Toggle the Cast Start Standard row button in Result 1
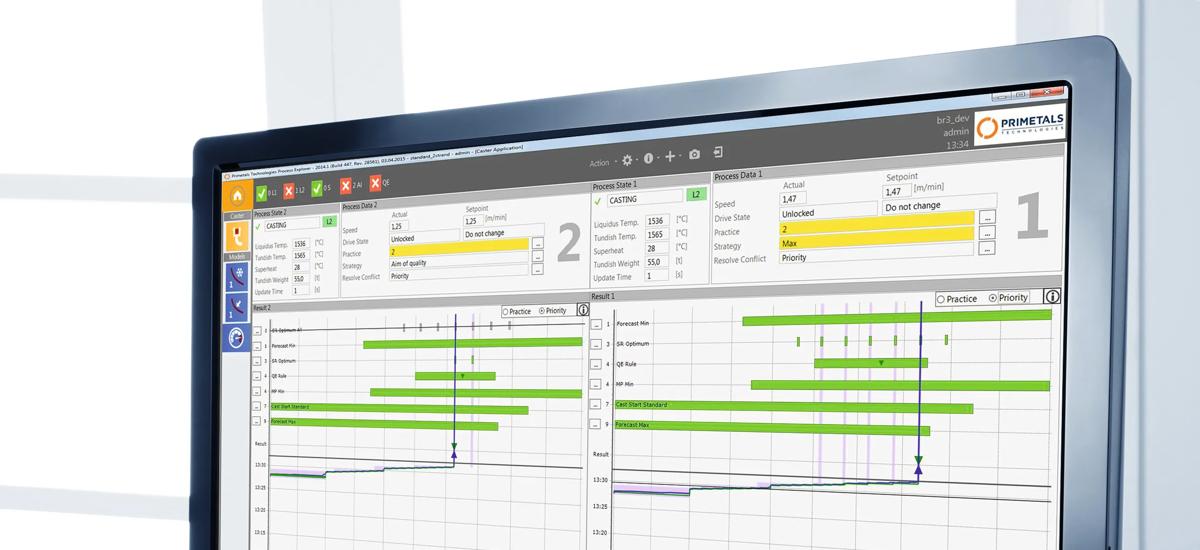 pyautogui.click(x=596, y=406)
